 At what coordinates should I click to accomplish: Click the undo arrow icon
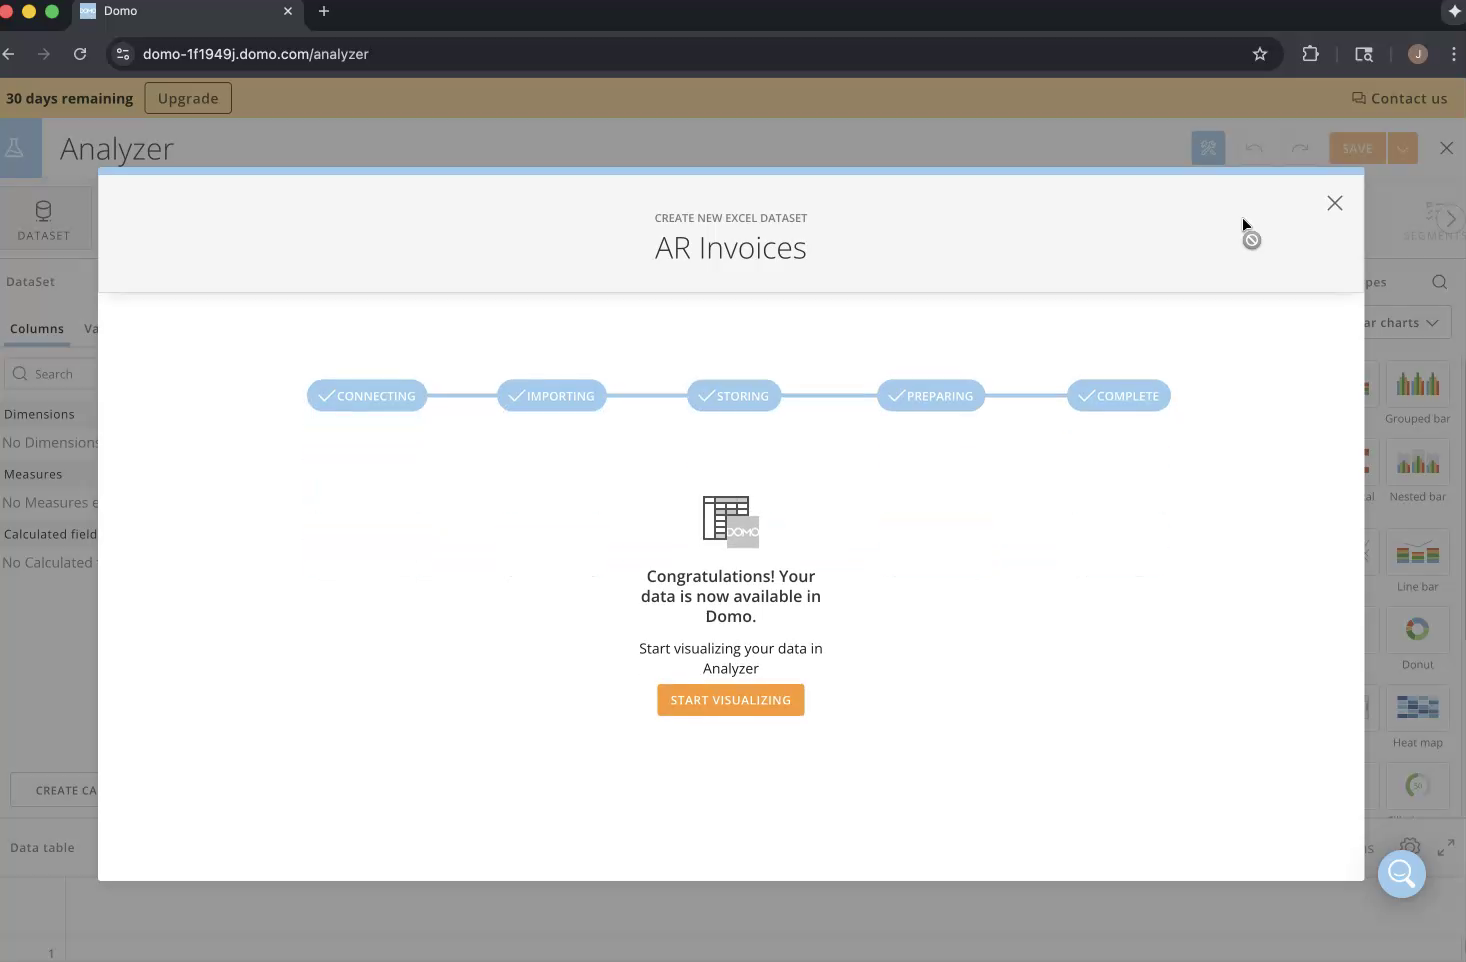(1254, 148)
